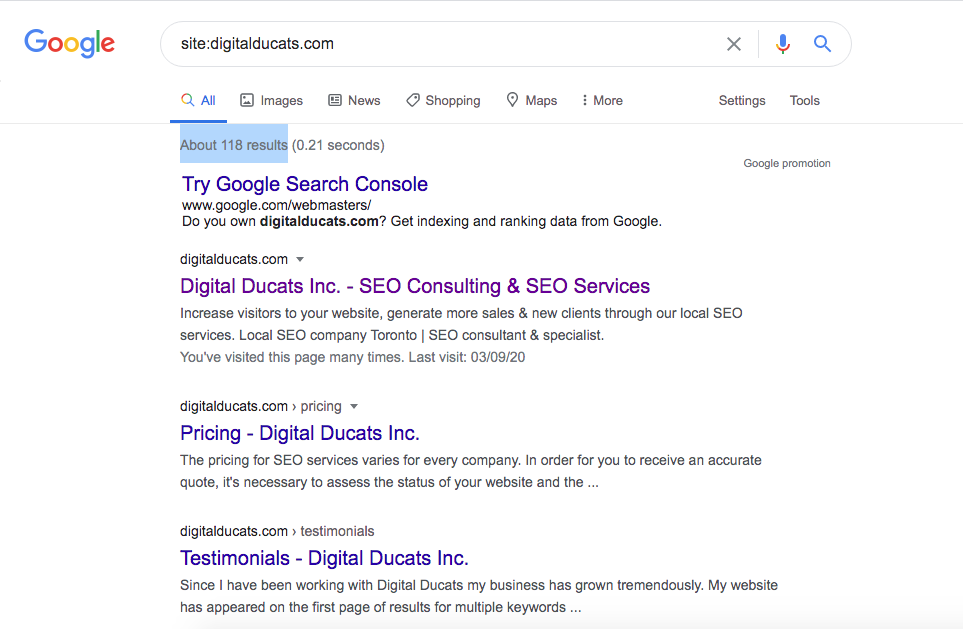Click the www.google.com/webmasters/ URL
Viewport: 963px width, 629px height.
tap(276, 205)
